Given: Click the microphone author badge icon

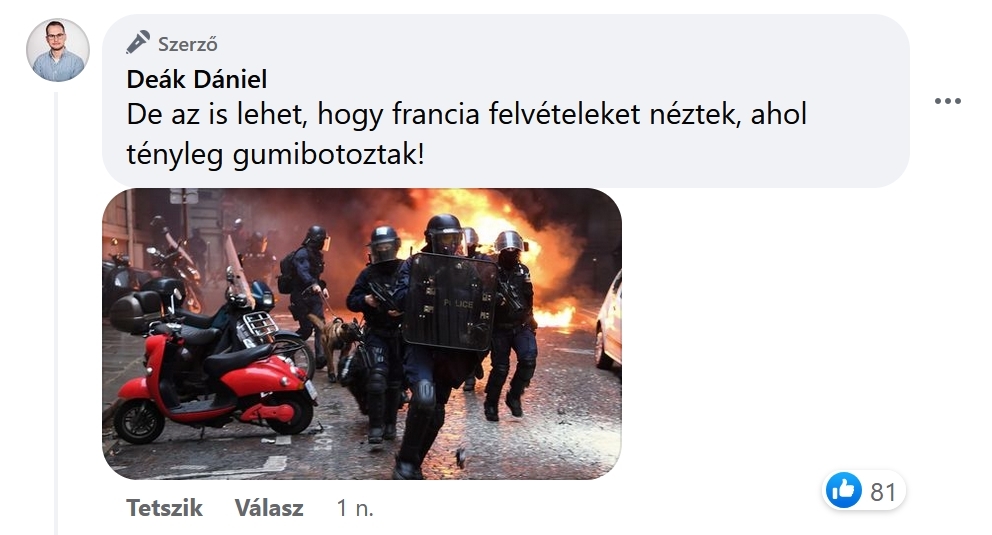Looking at the screenshot, I should pos(138,43).
